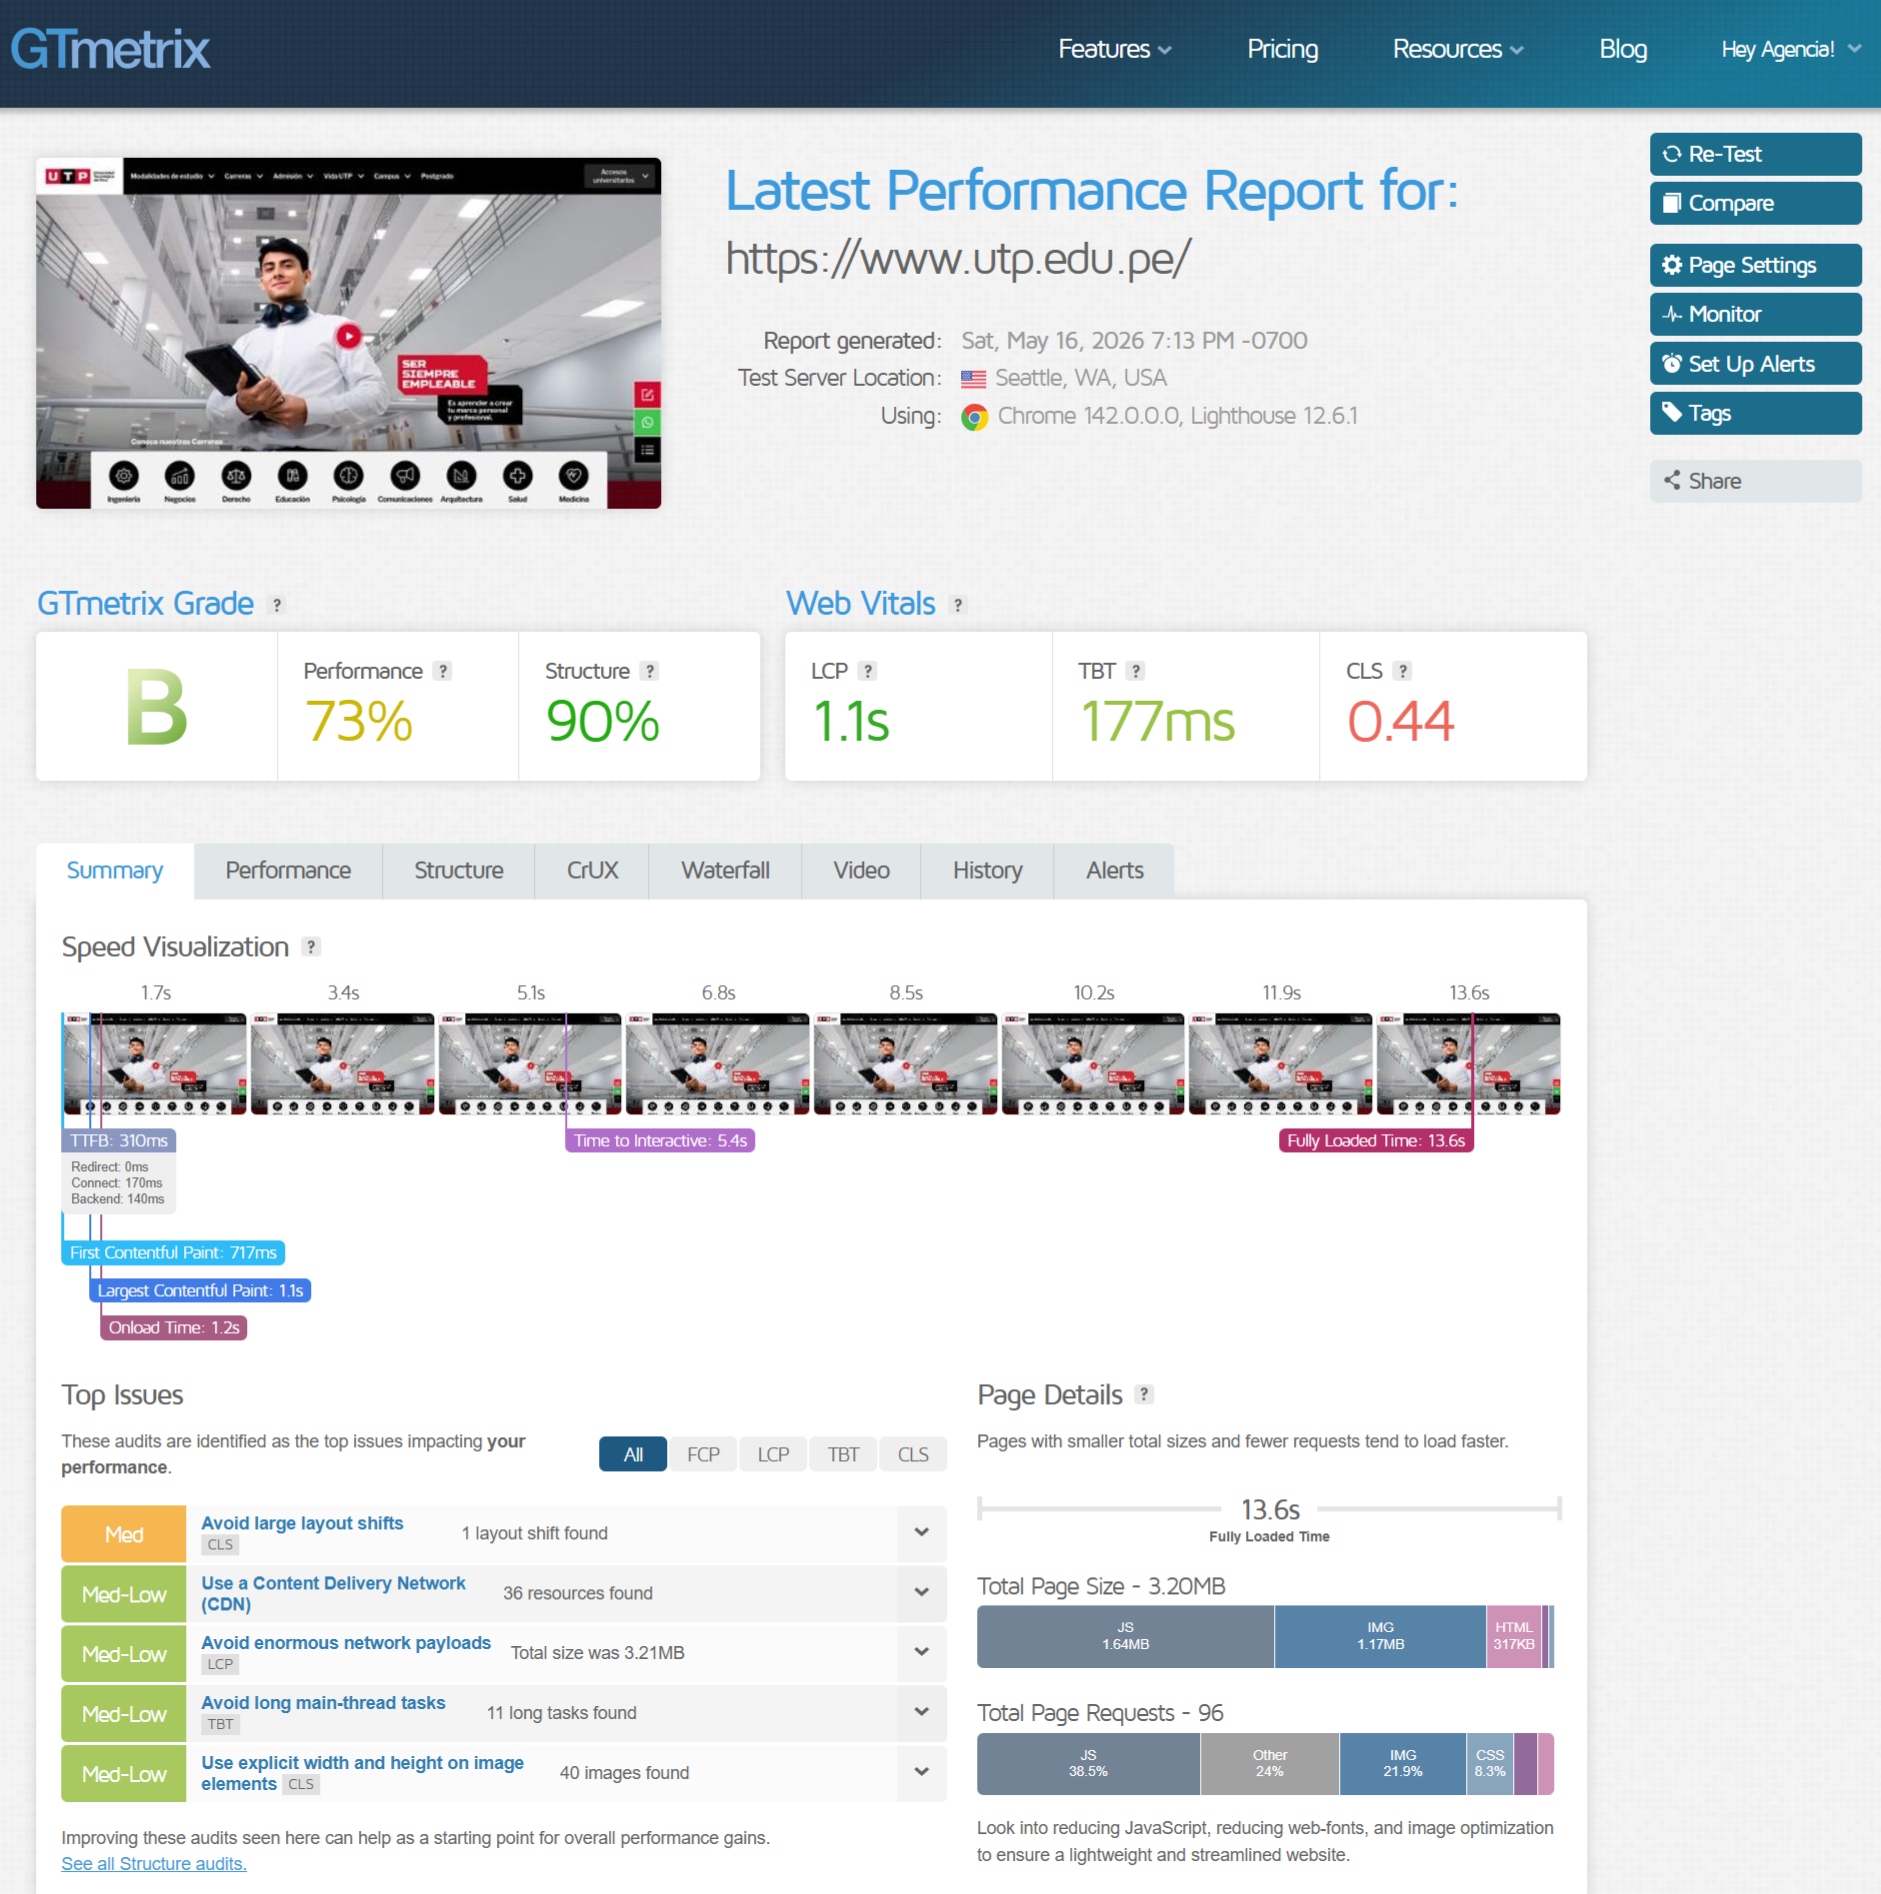Open the Performance score help icon
Viewport: 1881px width, 1894px height.
point(443,671)
